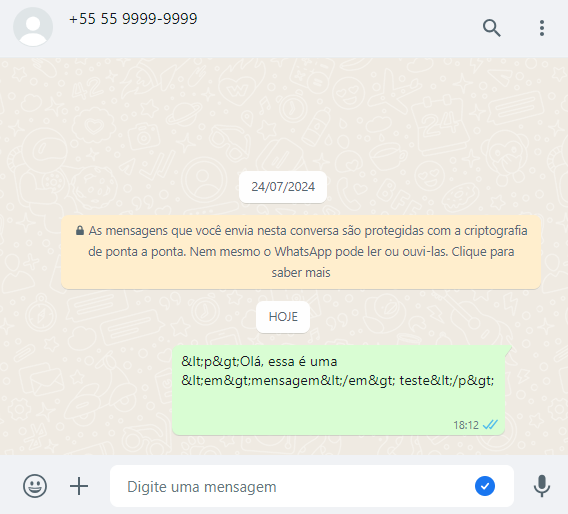
Task: Open the search in conversation icon
Action: point(492,28)
